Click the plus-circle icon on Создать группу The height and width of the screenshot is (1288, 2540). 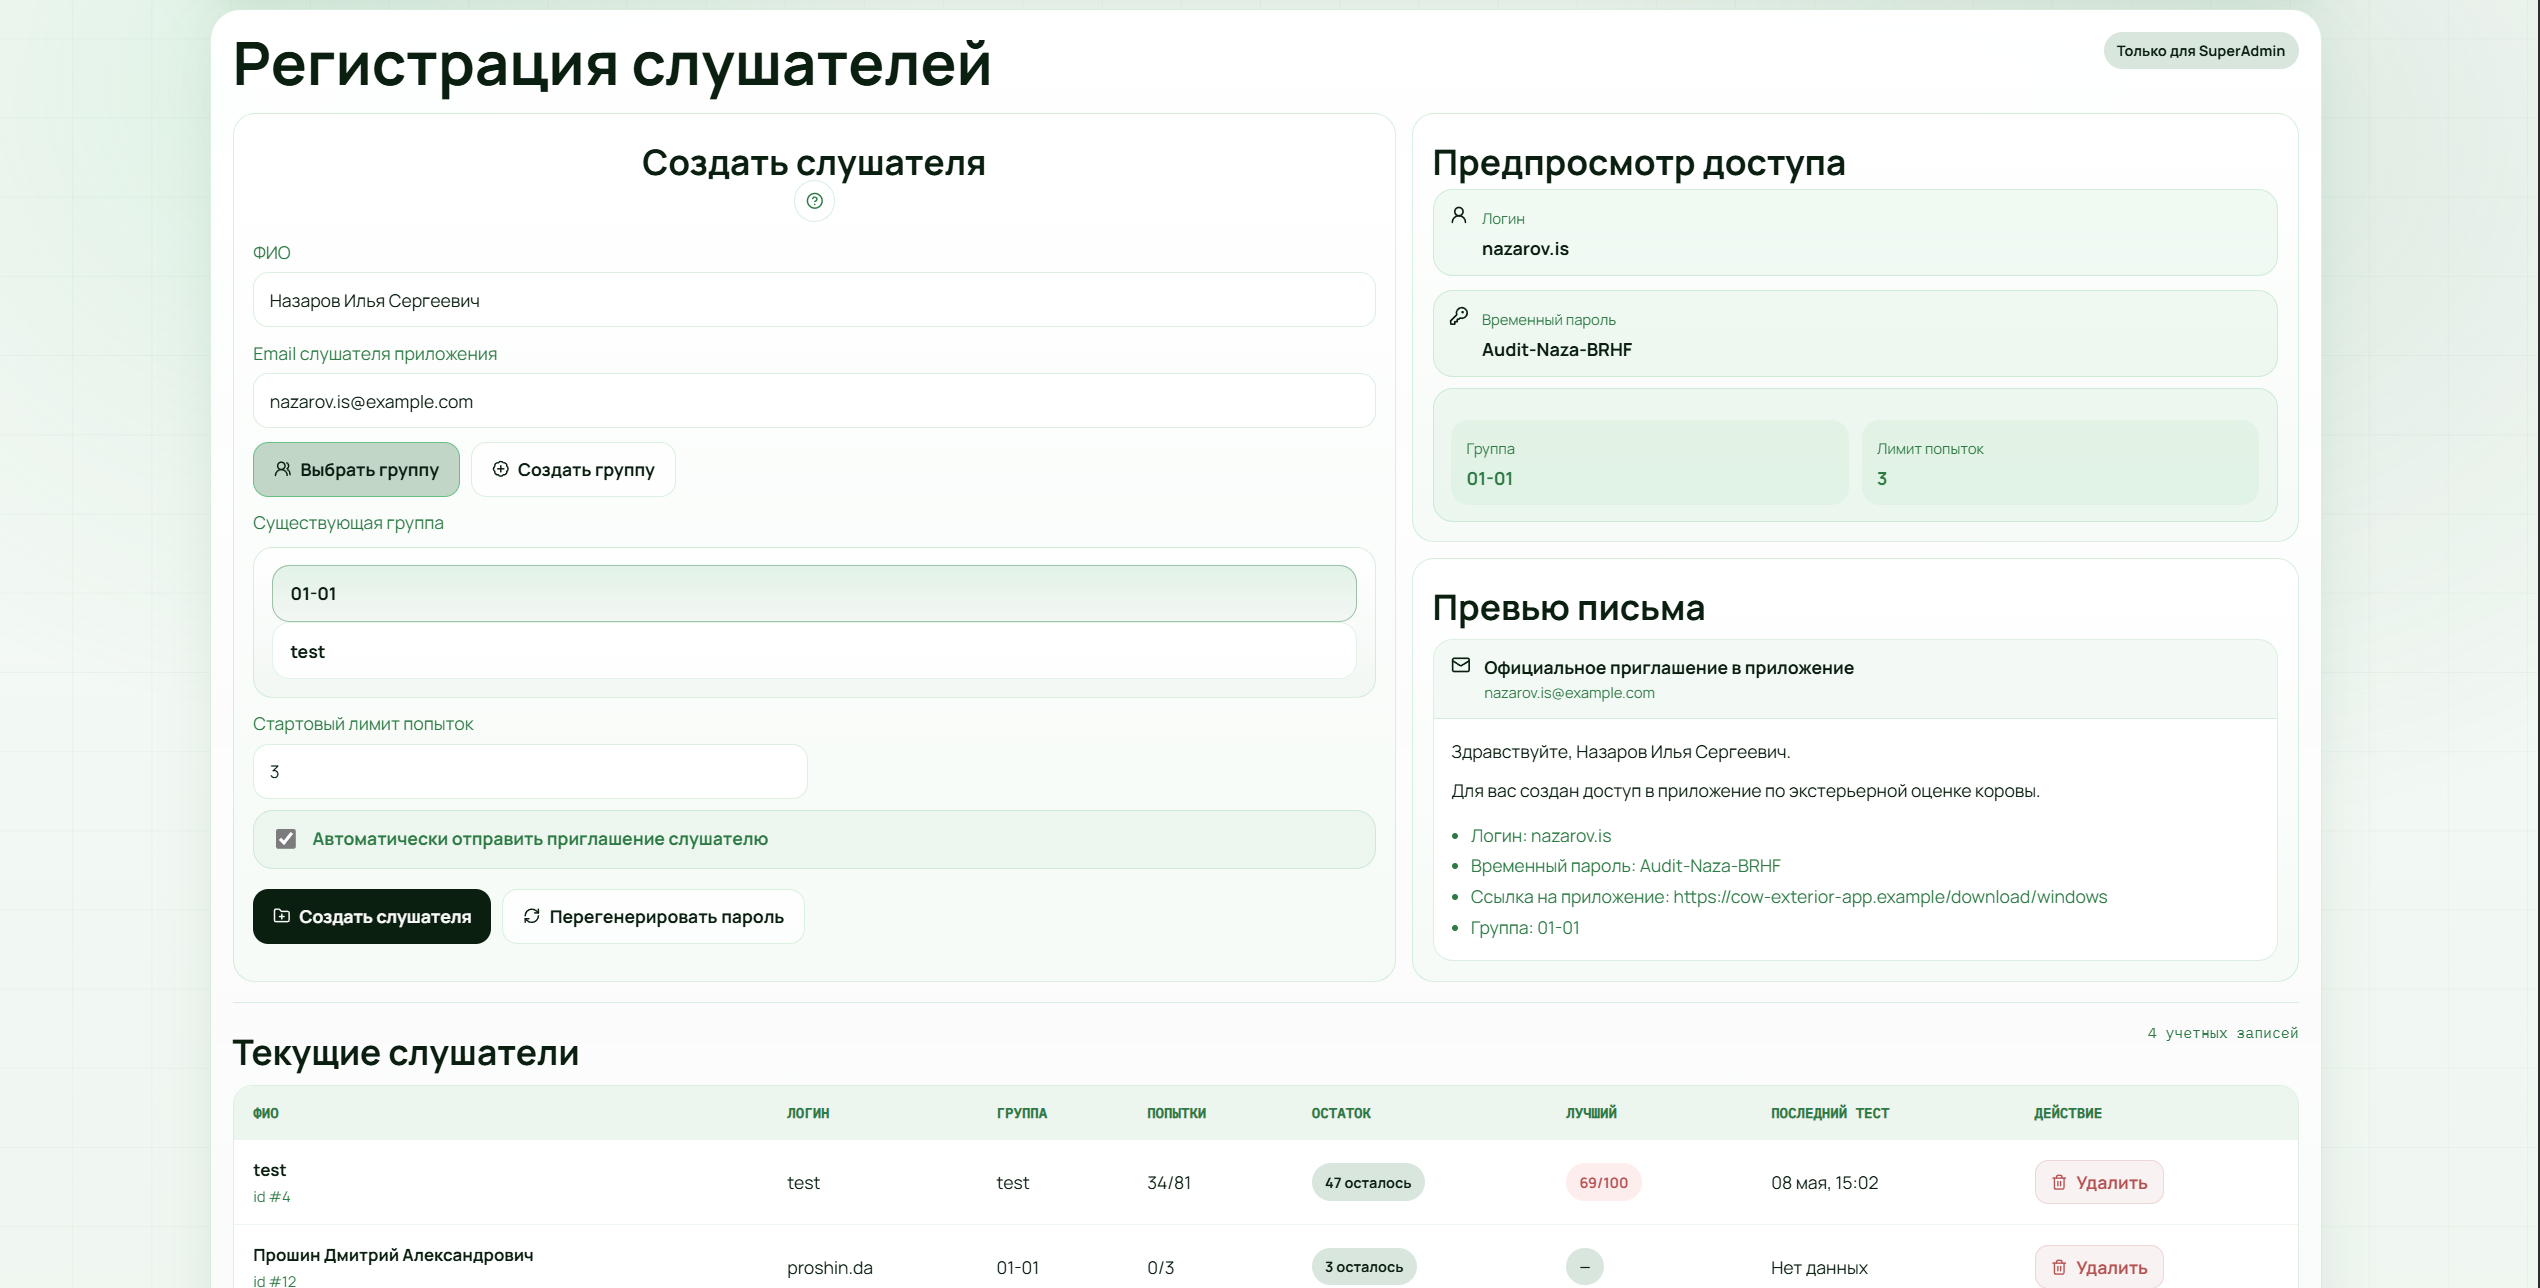point(501,469)
